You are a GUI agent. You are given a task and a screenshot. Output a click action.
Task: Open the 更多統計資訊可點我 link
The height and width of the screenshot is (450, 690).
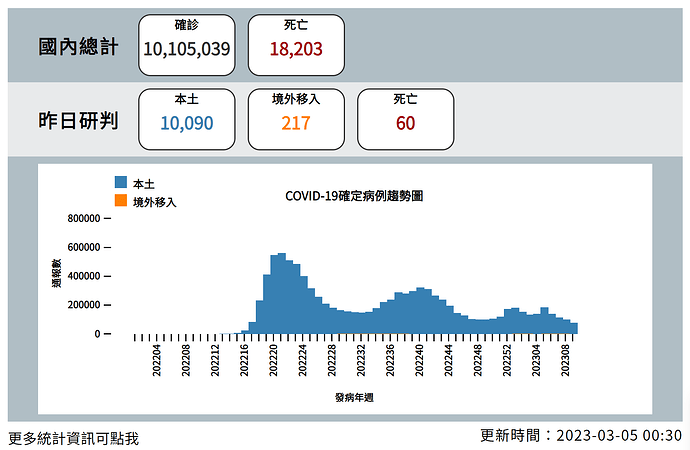73,438
